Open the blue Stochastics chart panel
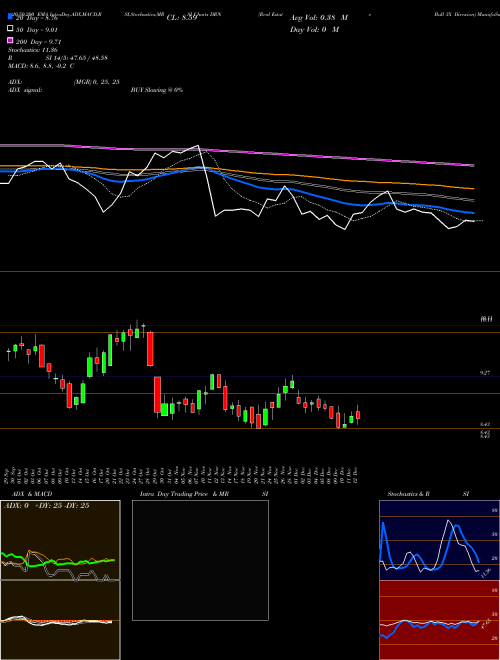 point(439,540)
